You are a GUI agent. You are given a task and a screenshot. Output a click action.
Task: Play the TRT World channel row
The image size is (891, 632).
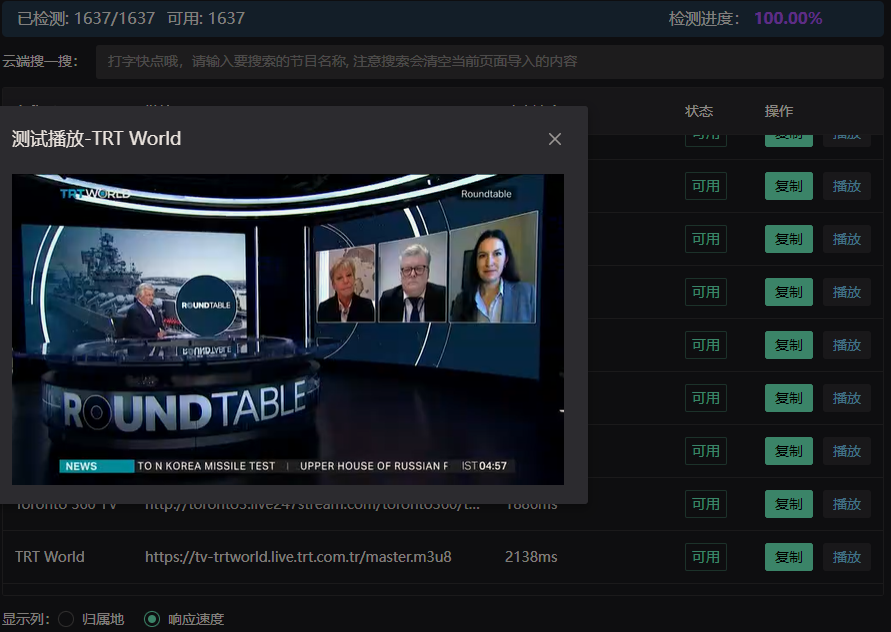click(x=846, y=557)
